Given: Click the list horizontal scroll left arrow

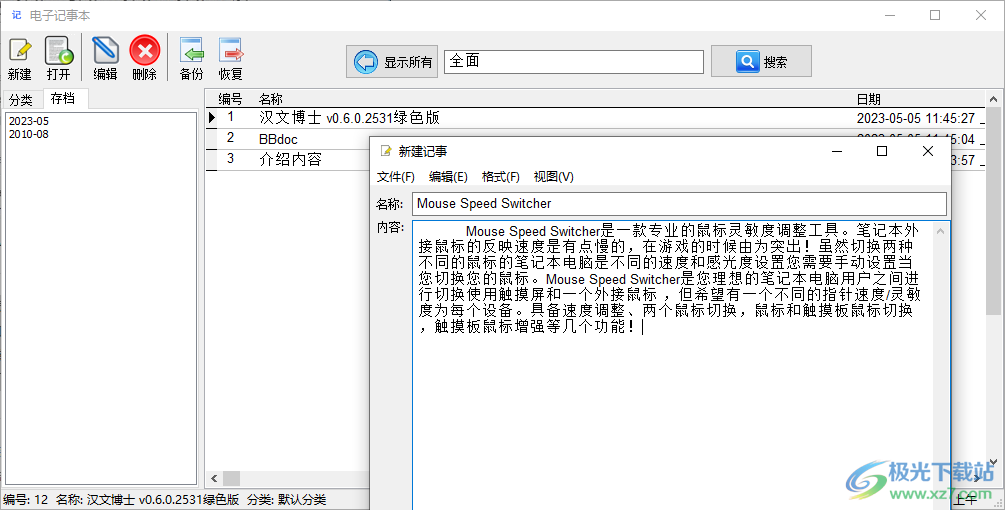Looking at the screenshot, I should [x=214, y=478].
